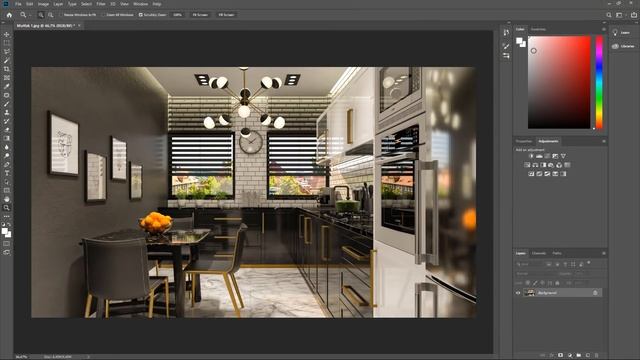The image size is (640, 360).
Task: Switch to the Channels tab
Action: 539,253
